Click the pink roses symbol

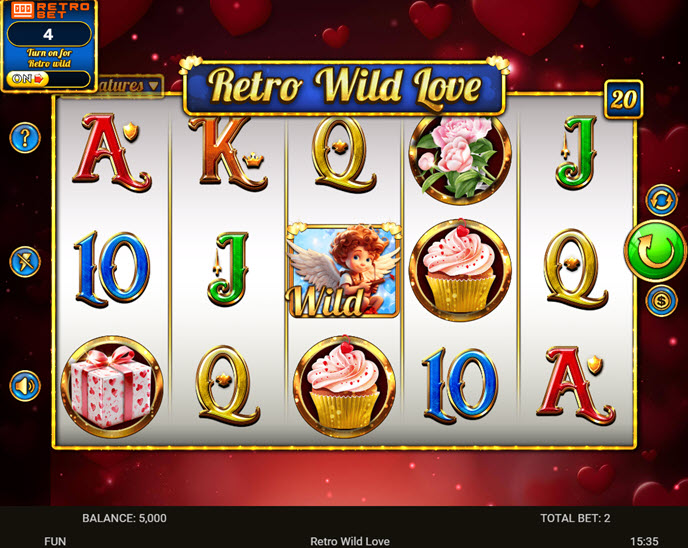click(460, 159)
